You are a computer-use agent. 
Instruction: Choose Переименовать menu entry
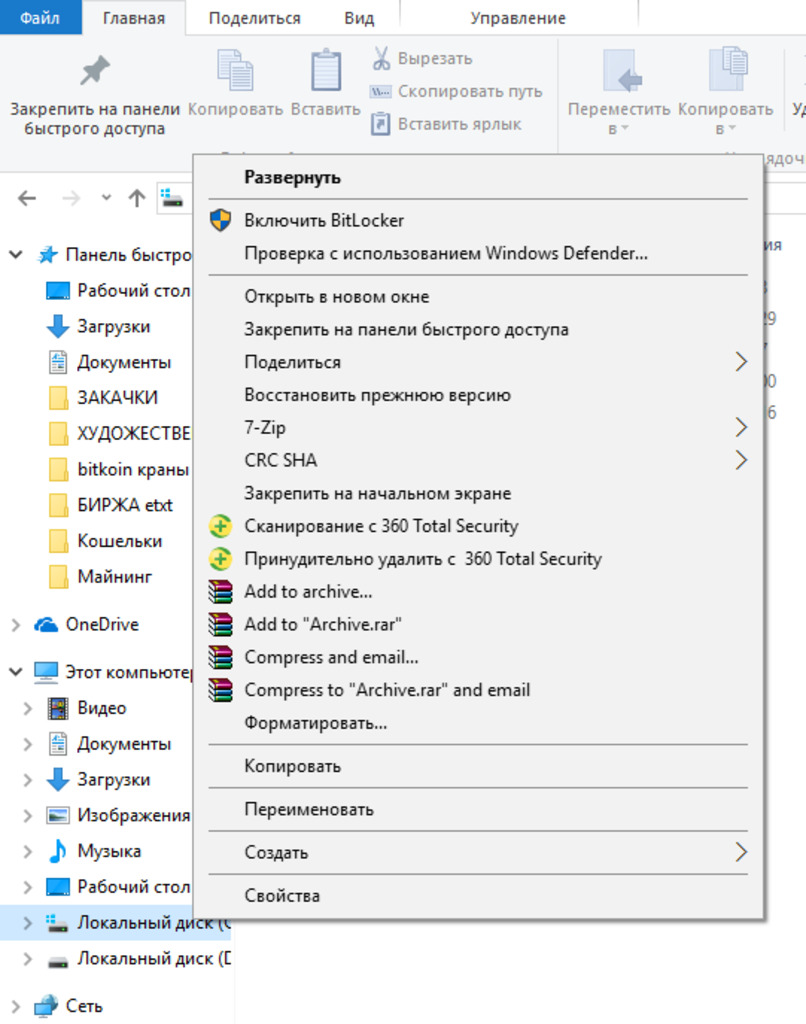(x=478, y=809)
